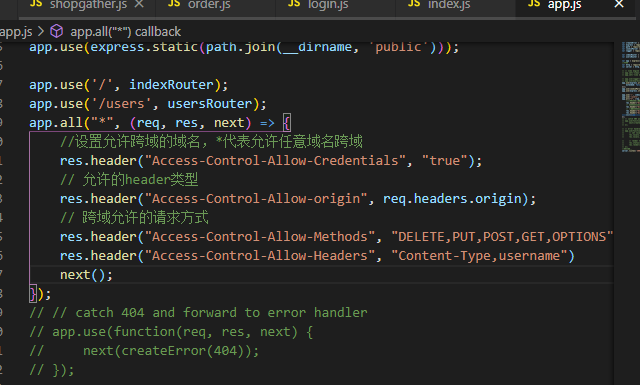
Task: Click "Content-Type,username" string
Action: point(479,256)
